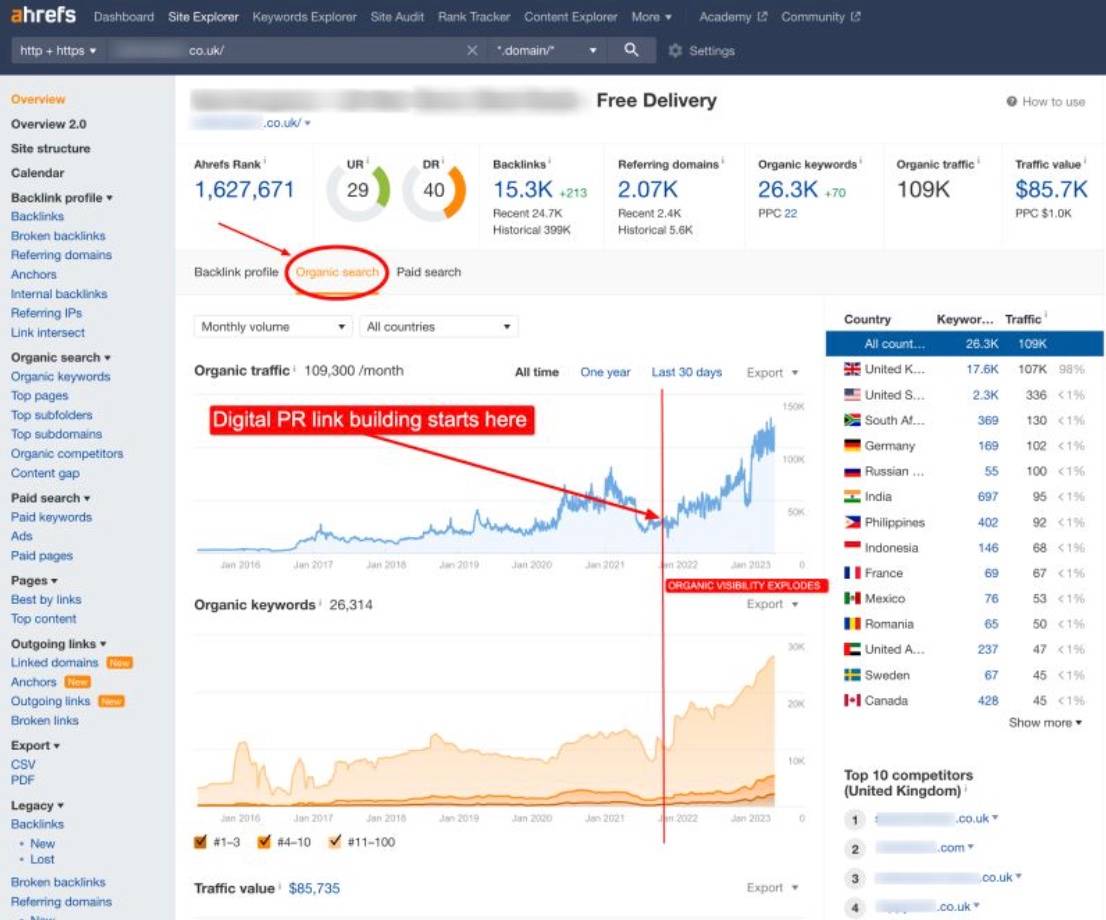The image size is (1106, 920).
Task: Show Last 30 days traffic range
Action: click(x=686, y=372)
